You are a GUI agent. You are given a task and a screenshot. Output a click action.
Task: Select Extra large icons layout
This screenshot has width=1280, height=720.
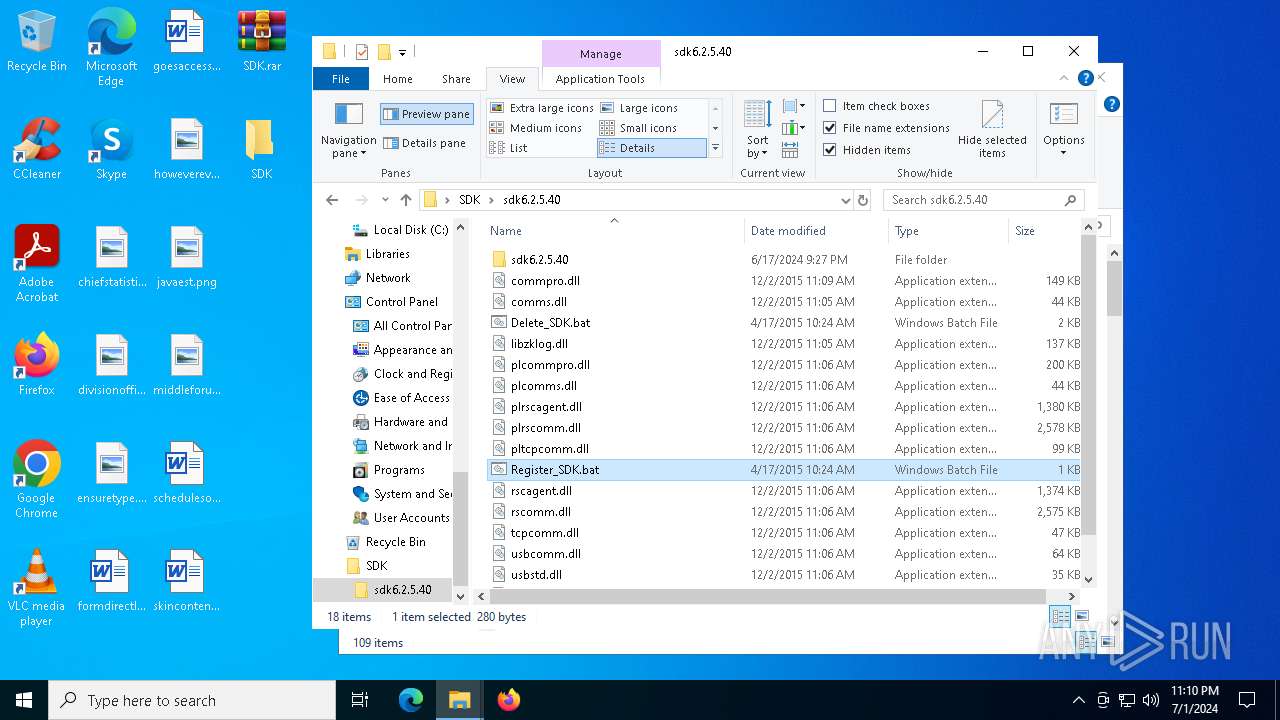coord(541,108)
